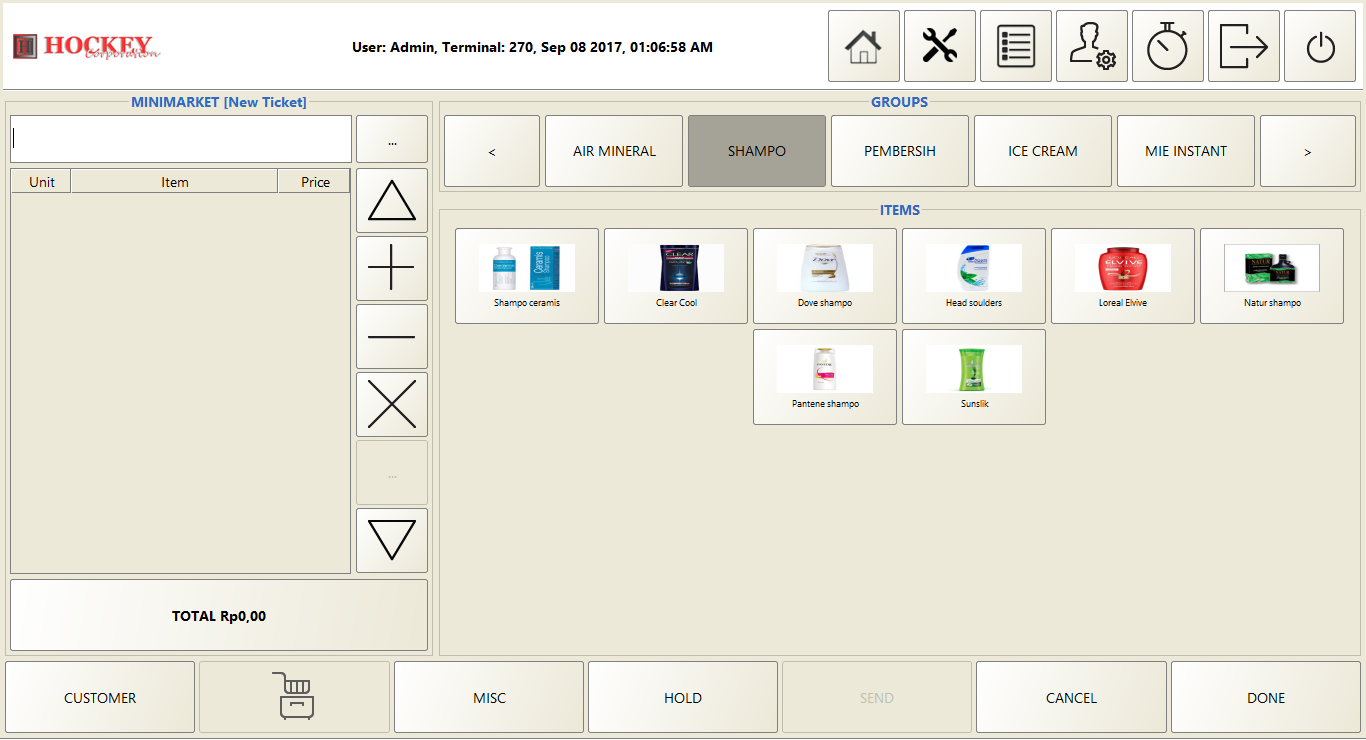
Task: Remove item with the X button
Action: [392, 404]
